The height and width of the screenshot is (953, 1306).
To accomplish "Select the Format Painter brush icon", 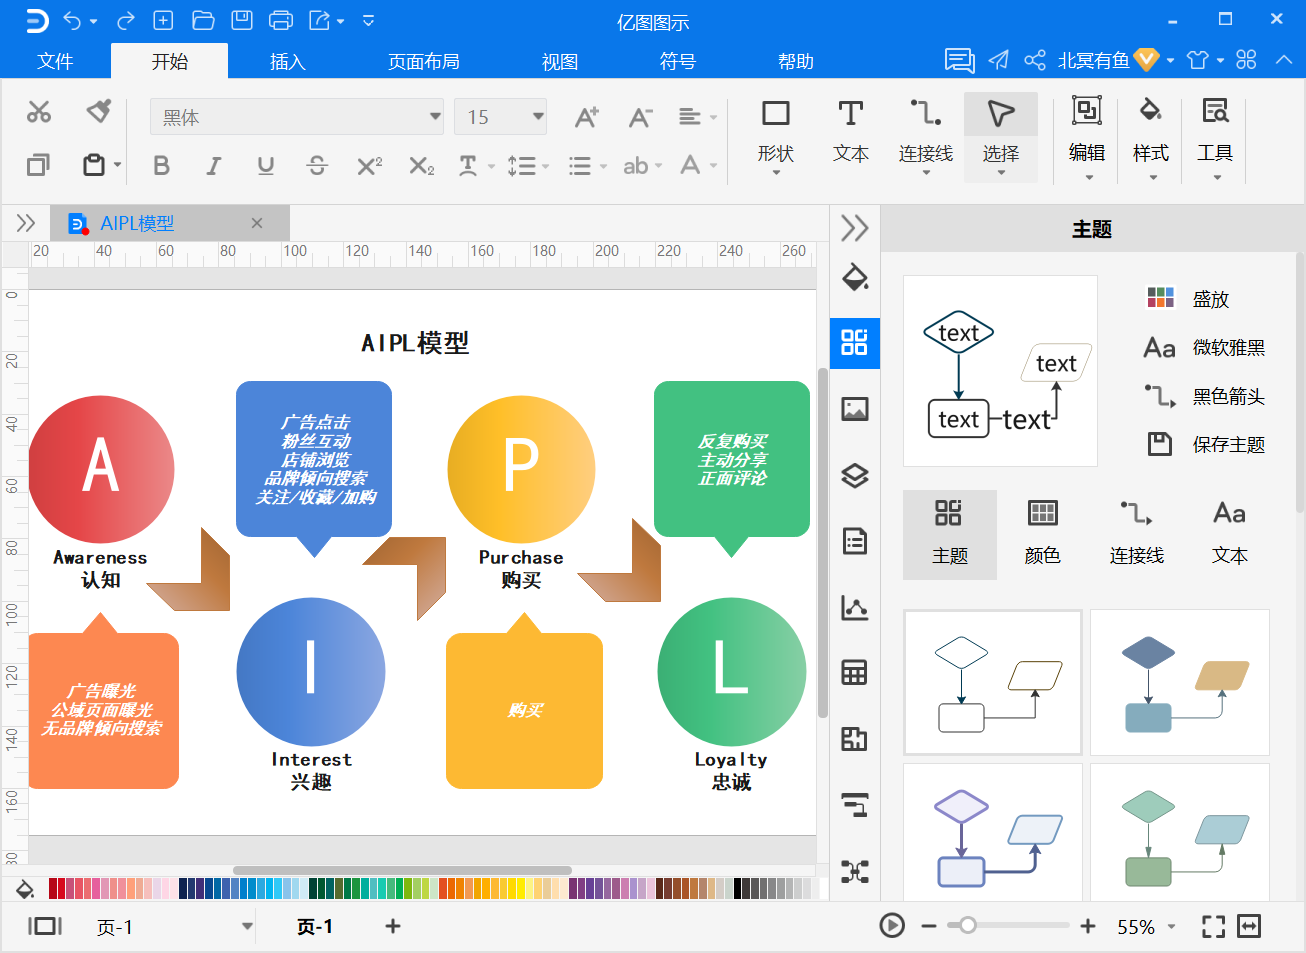I will pos(98,110).
